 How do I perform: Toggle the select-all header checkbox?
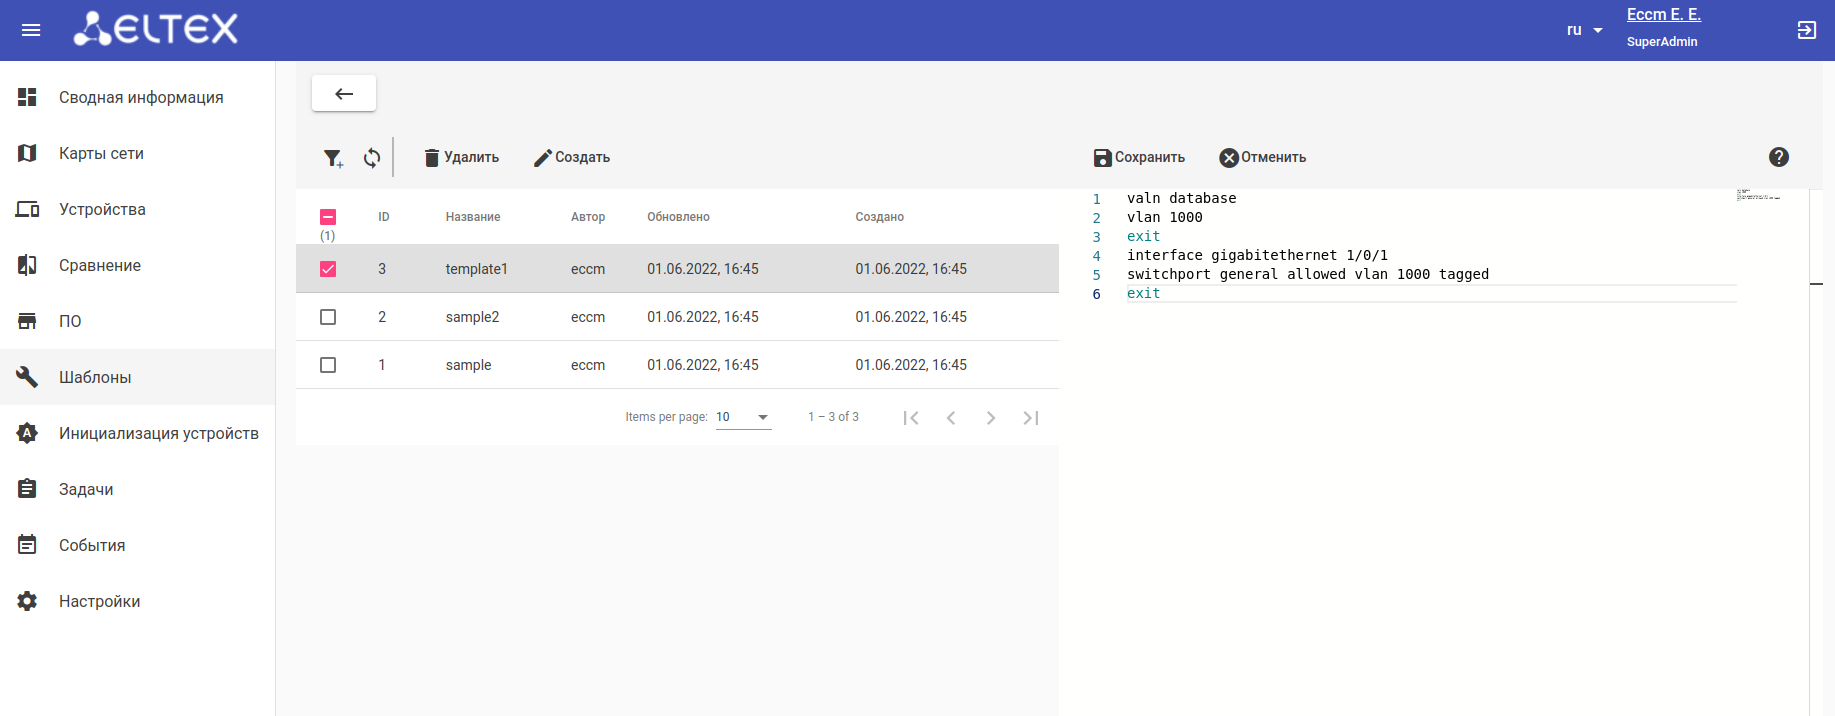point(328,217)
